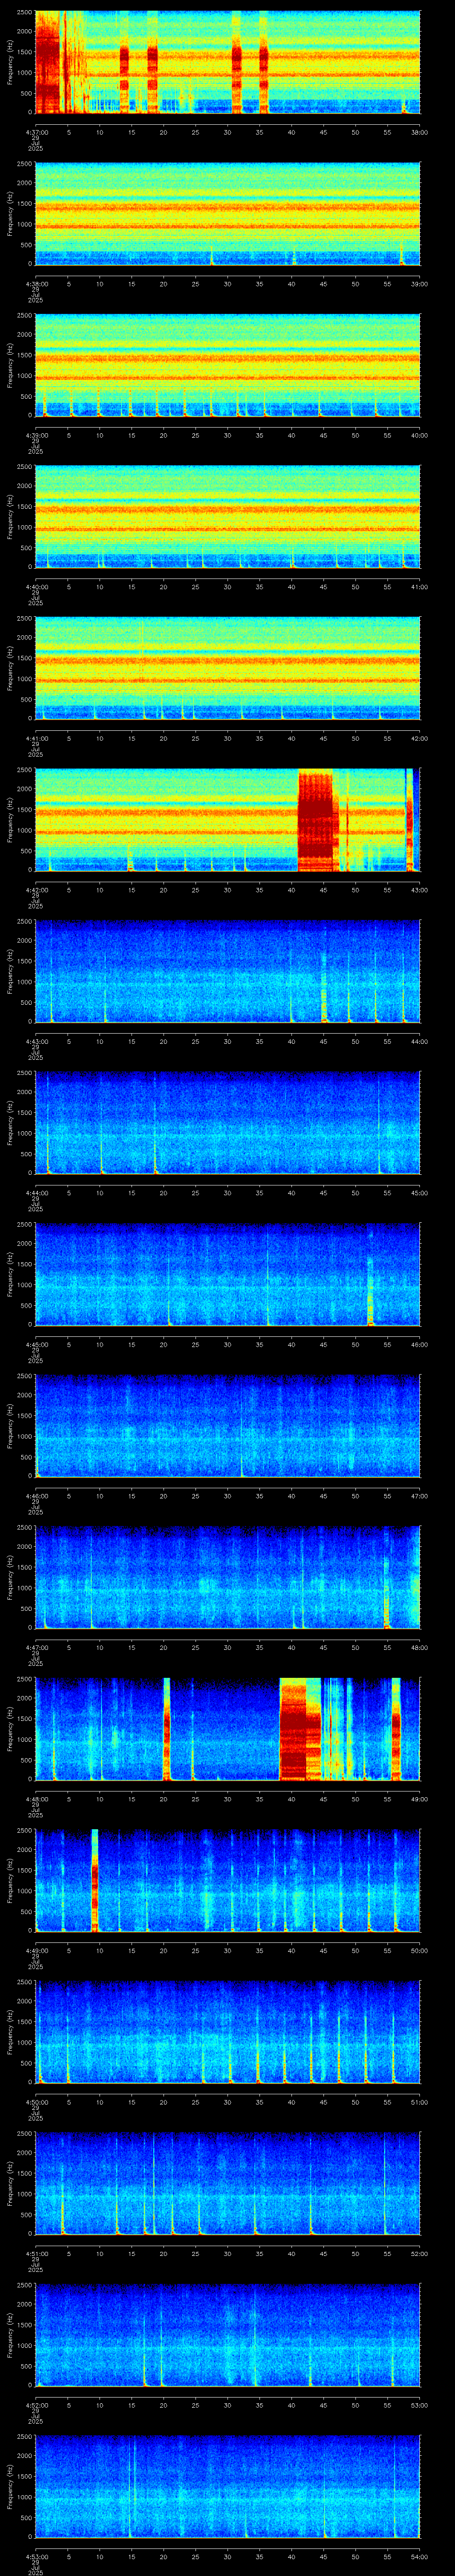The image size is (455, 2576).
Task: Select the last spectrogram row starting 4:53:00
Action: 227,2485
